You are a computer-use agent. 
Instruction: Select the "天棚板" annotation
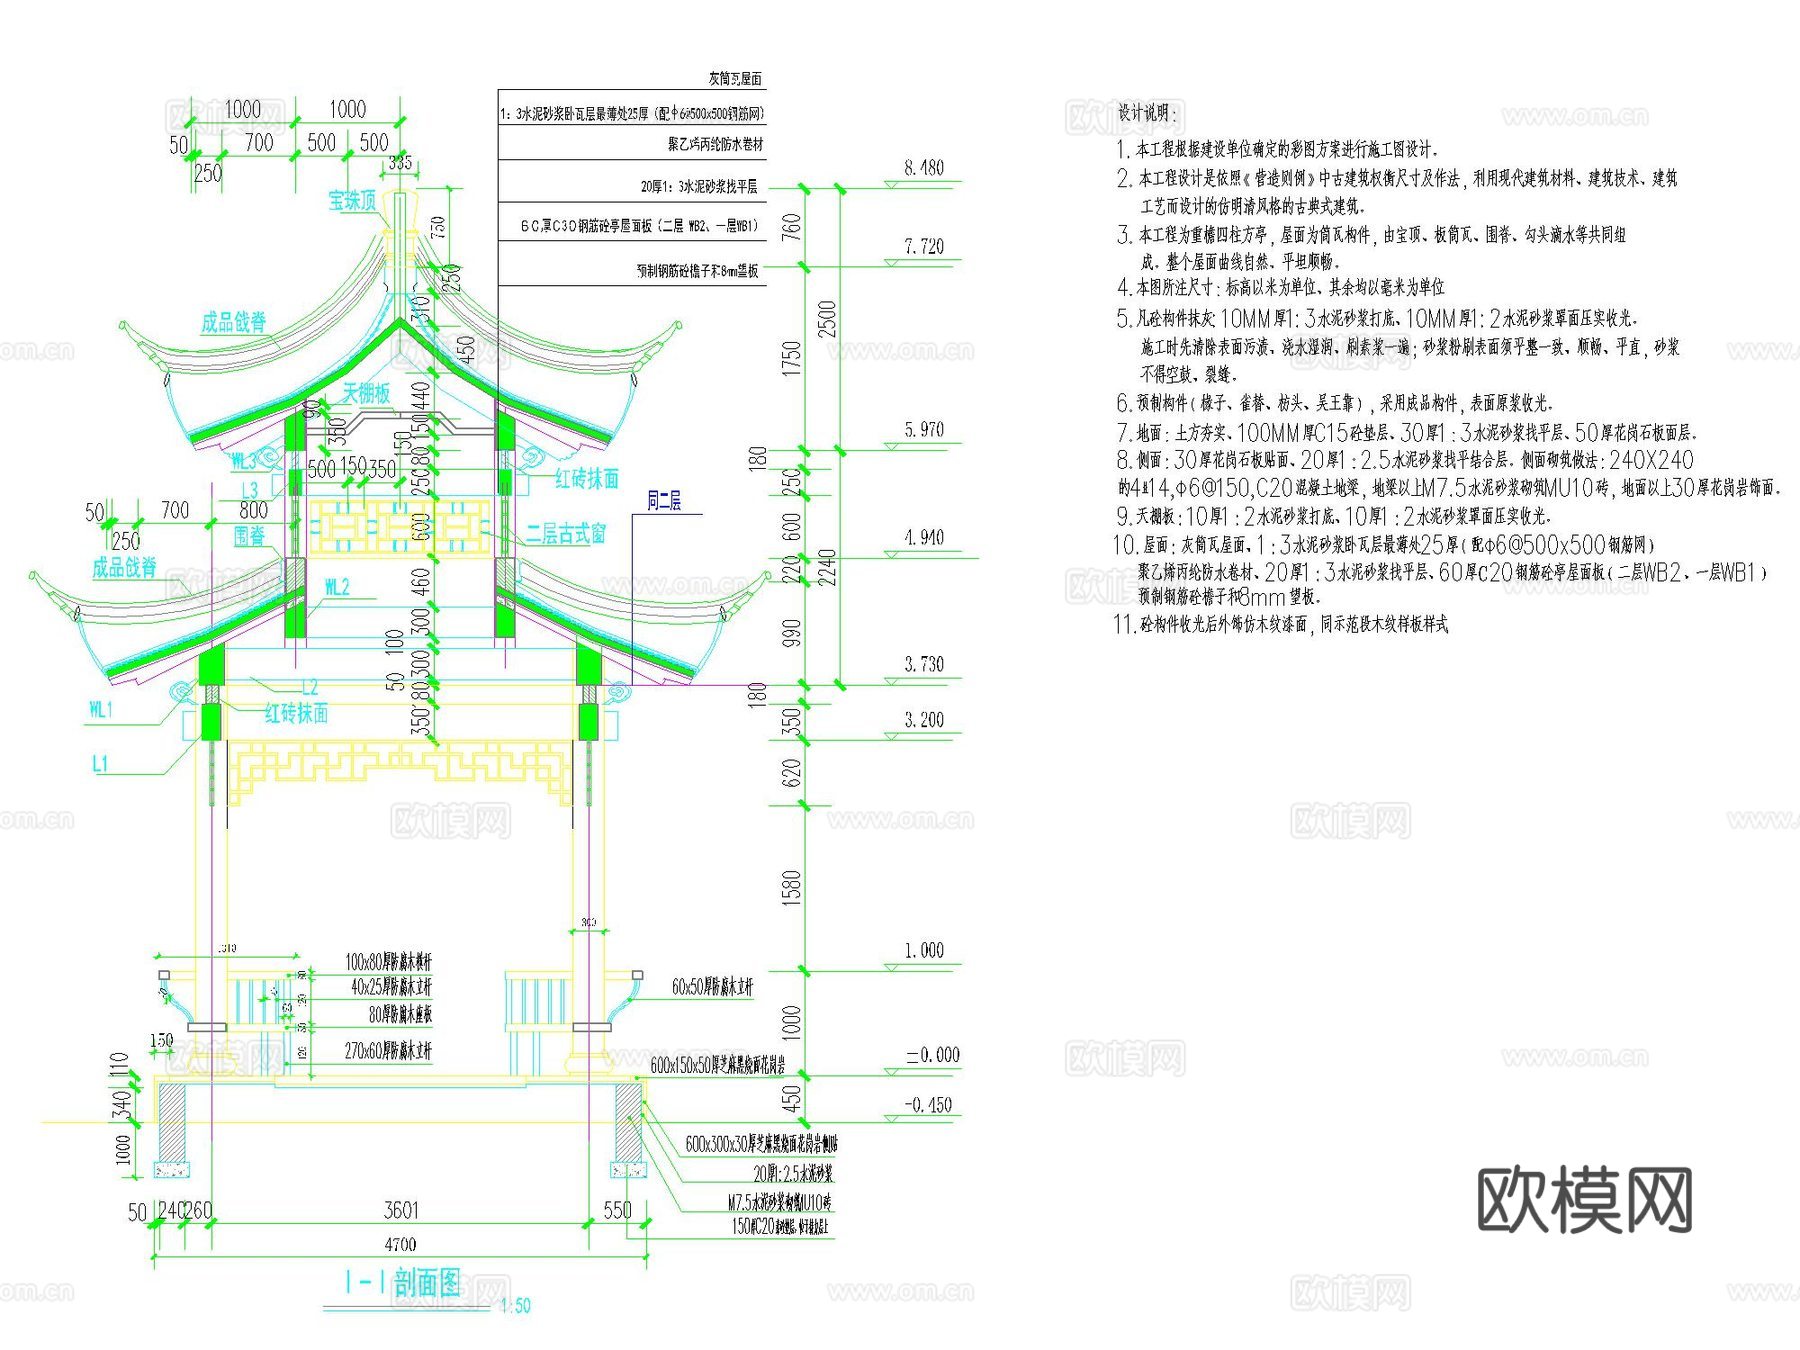coord(366,393)
